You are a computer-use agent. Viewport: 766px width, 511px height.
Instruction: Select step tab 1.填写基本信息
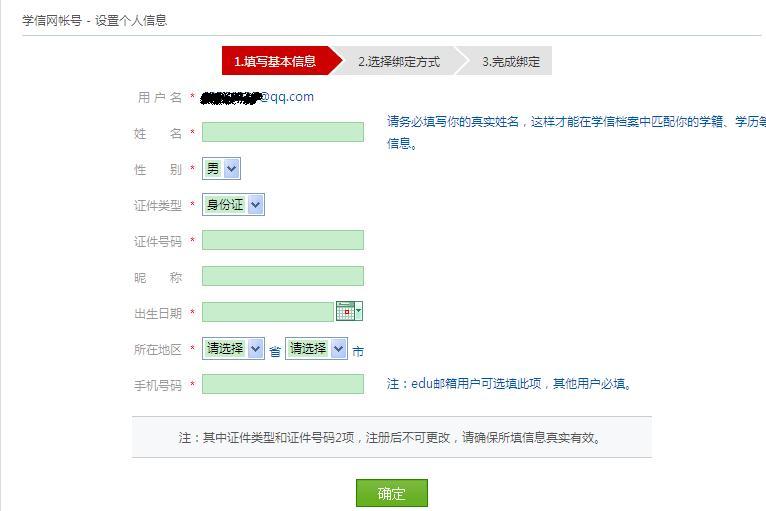275,61
